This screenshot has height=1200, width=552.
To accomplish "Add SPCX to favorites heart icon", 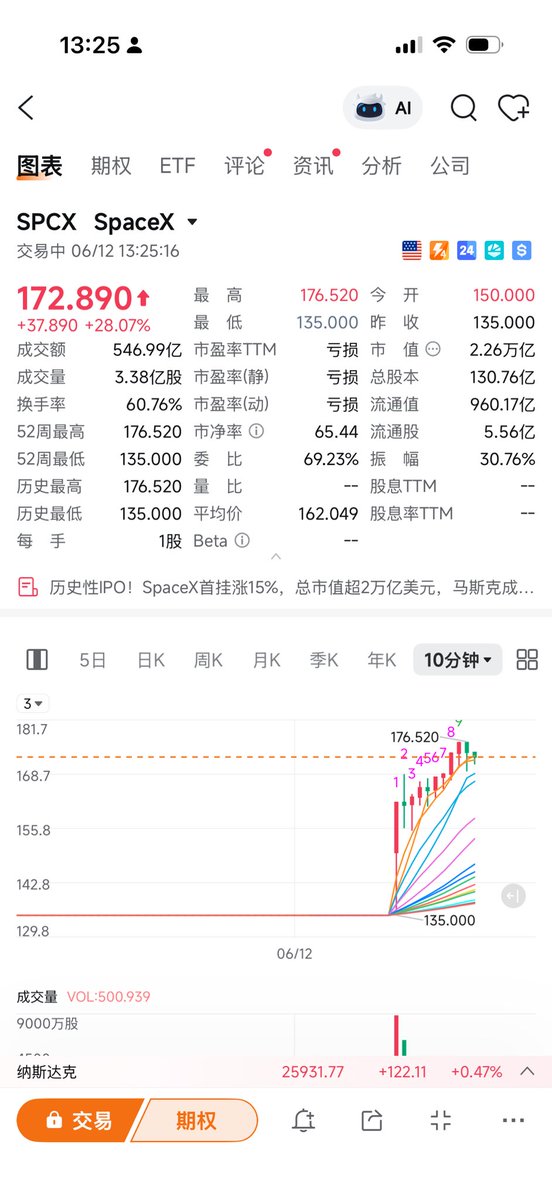I will point(514,108).
